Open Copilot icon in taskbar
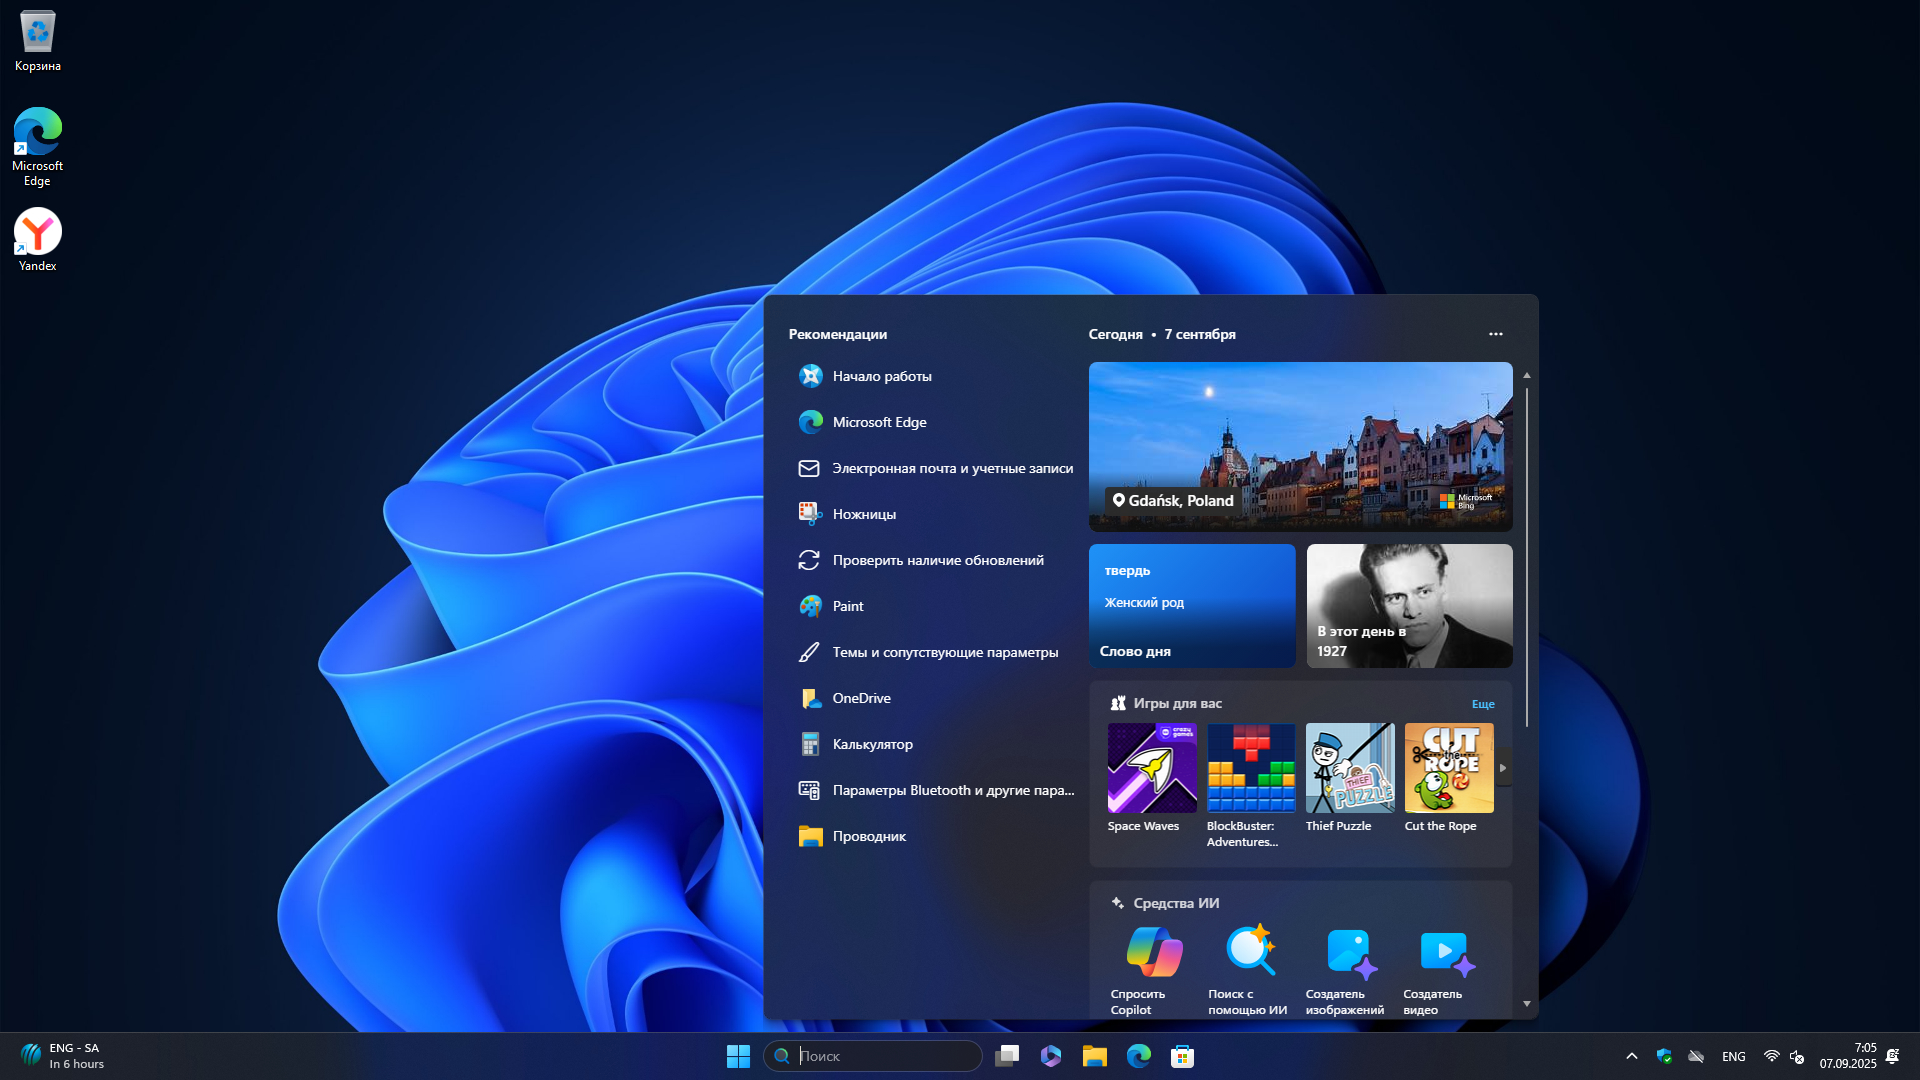Viewport: 1920px width, 1080px height. click(1050, 1056)
